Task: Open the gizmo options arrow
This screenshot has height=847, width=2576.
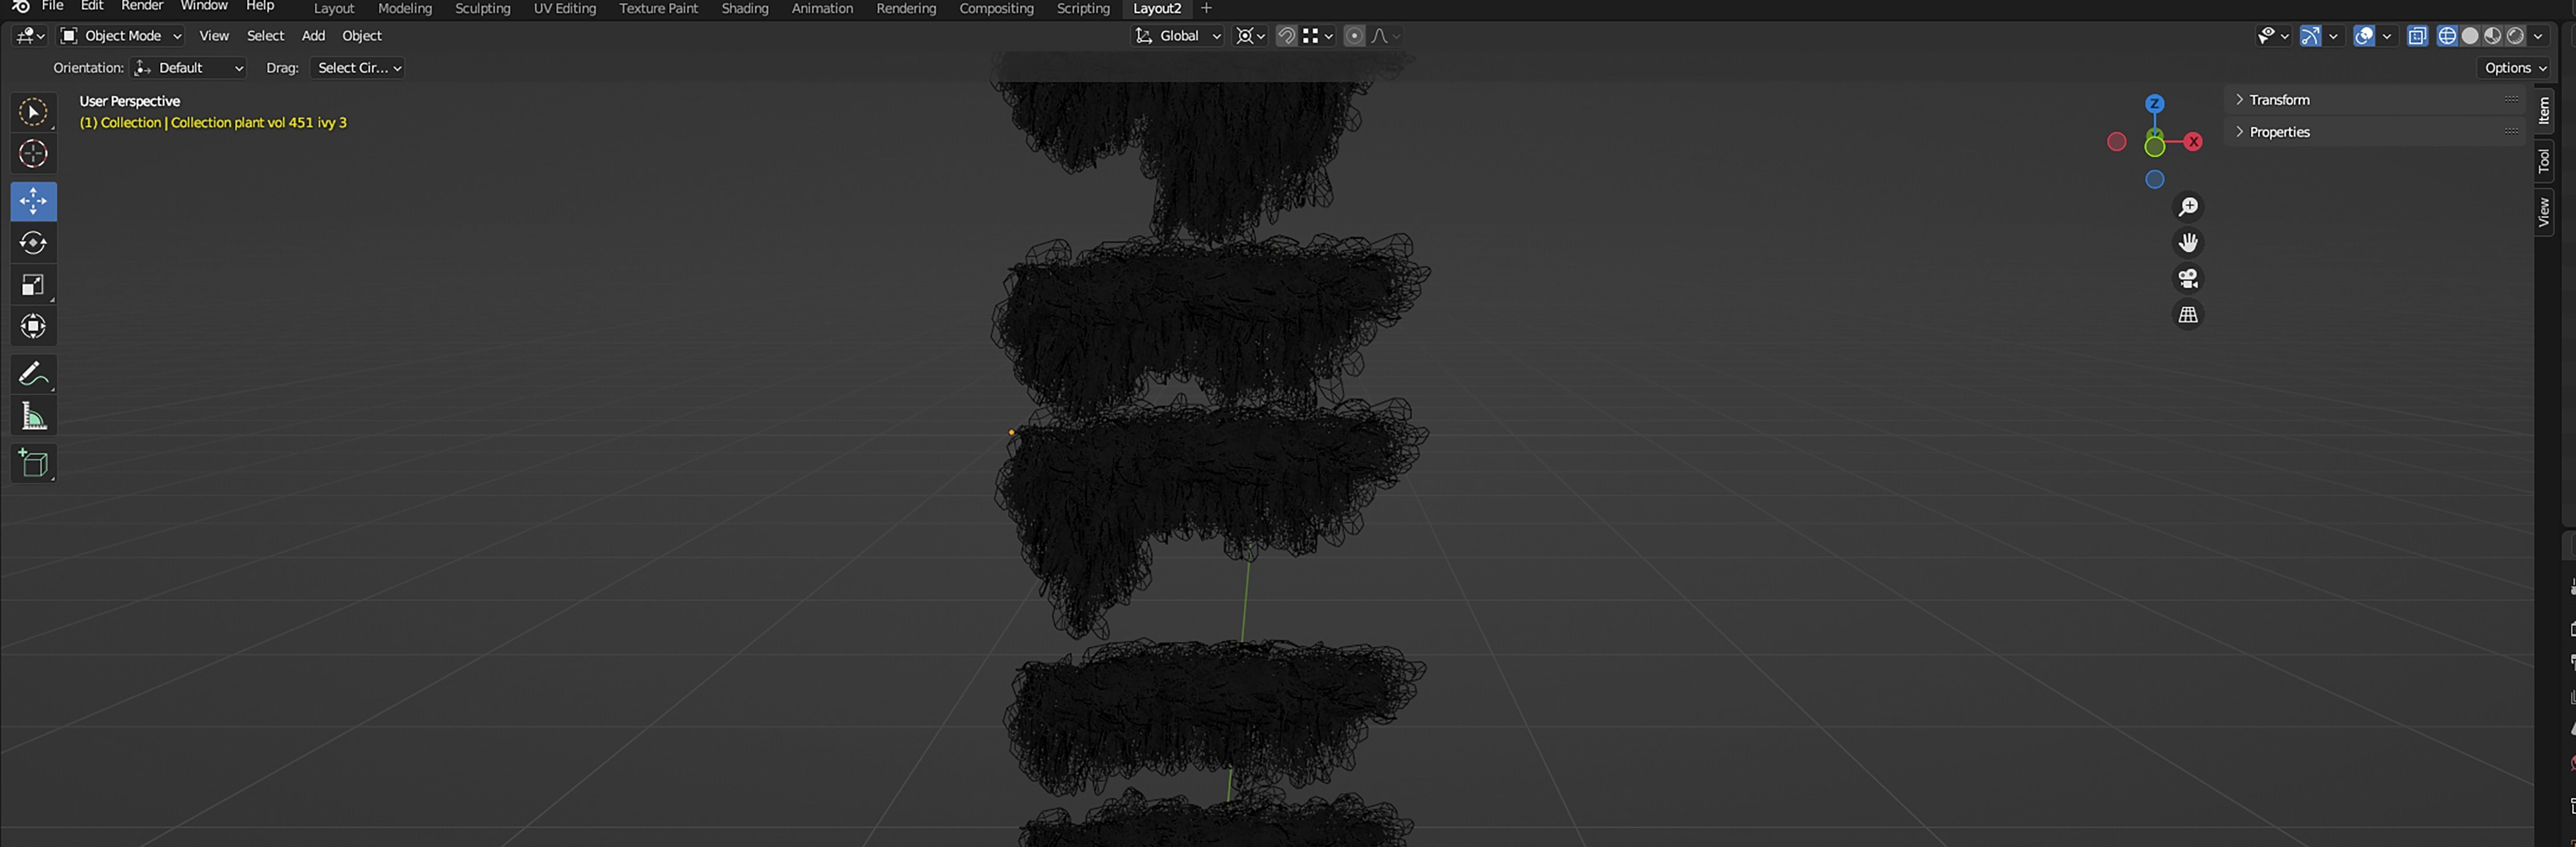Action: [x=2333, y=36]
